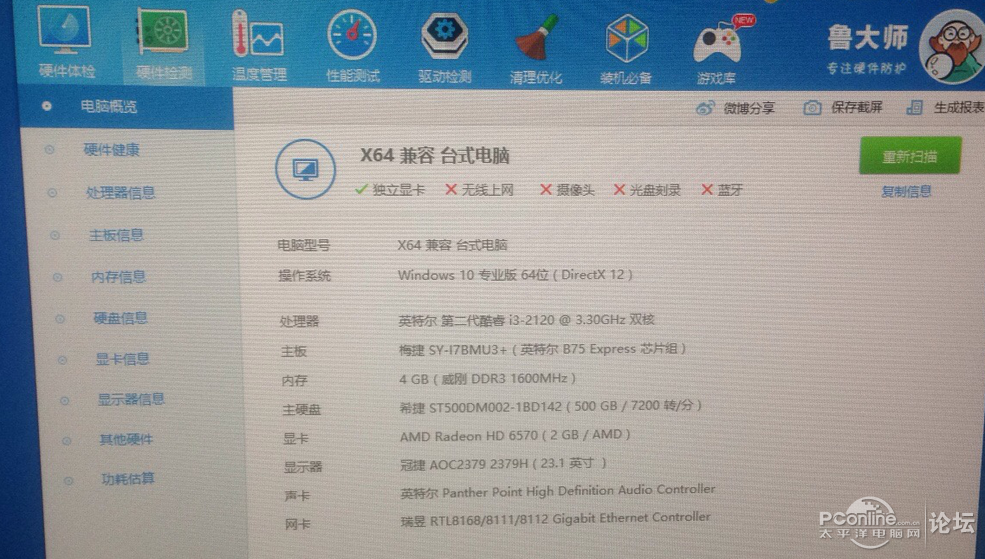Image resolution: width=985 pixels, height=559 pixels.
Task: Click the ST500DM002-1BD142 hard disk value
Action: pyautogui.click(x=550, y=406)
